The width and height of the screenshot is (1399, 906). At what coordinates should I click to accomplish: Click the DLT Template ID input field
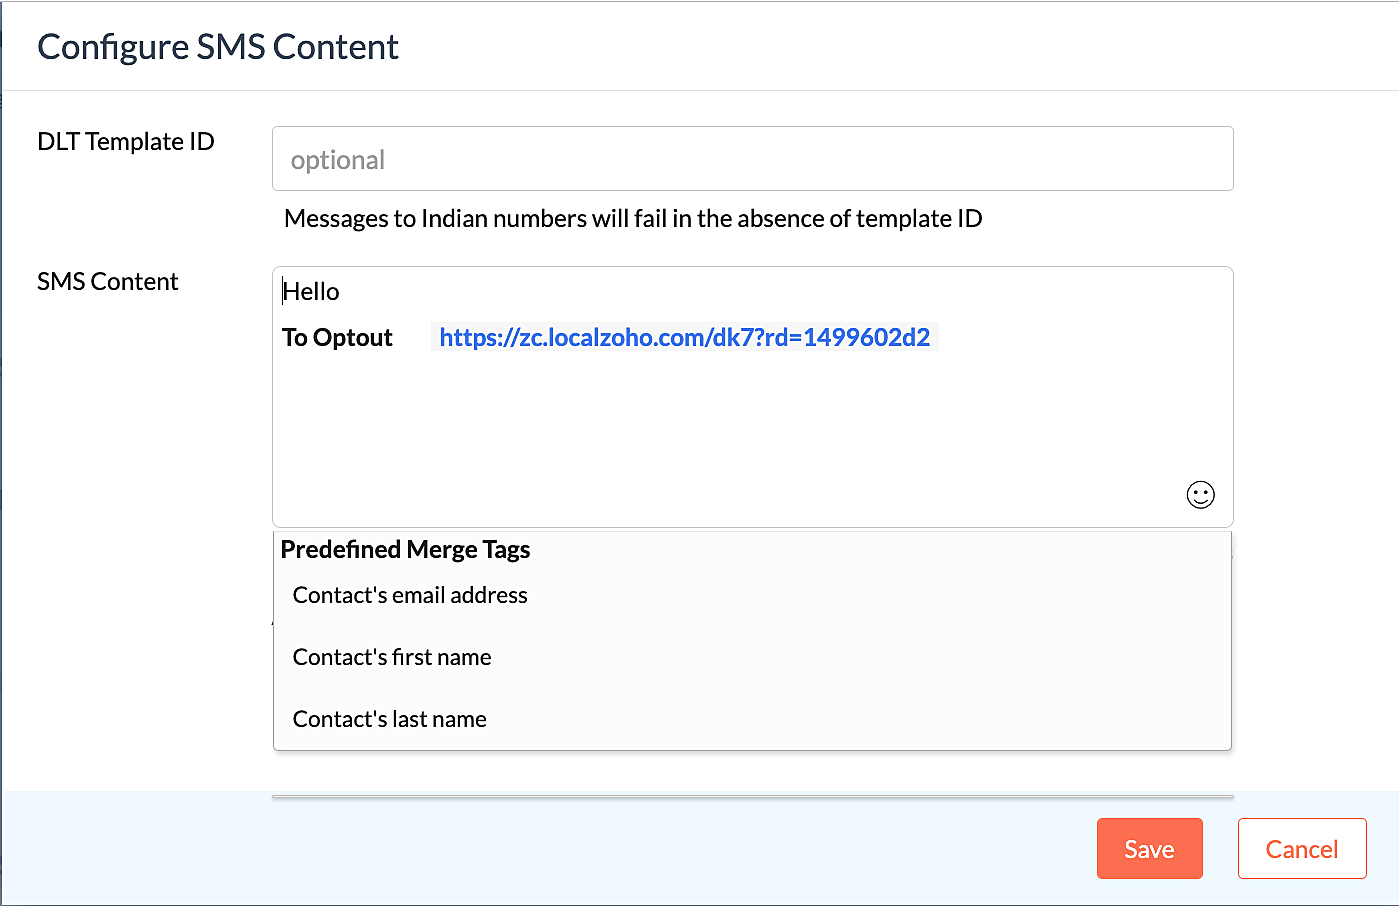[x=752, y=159]
